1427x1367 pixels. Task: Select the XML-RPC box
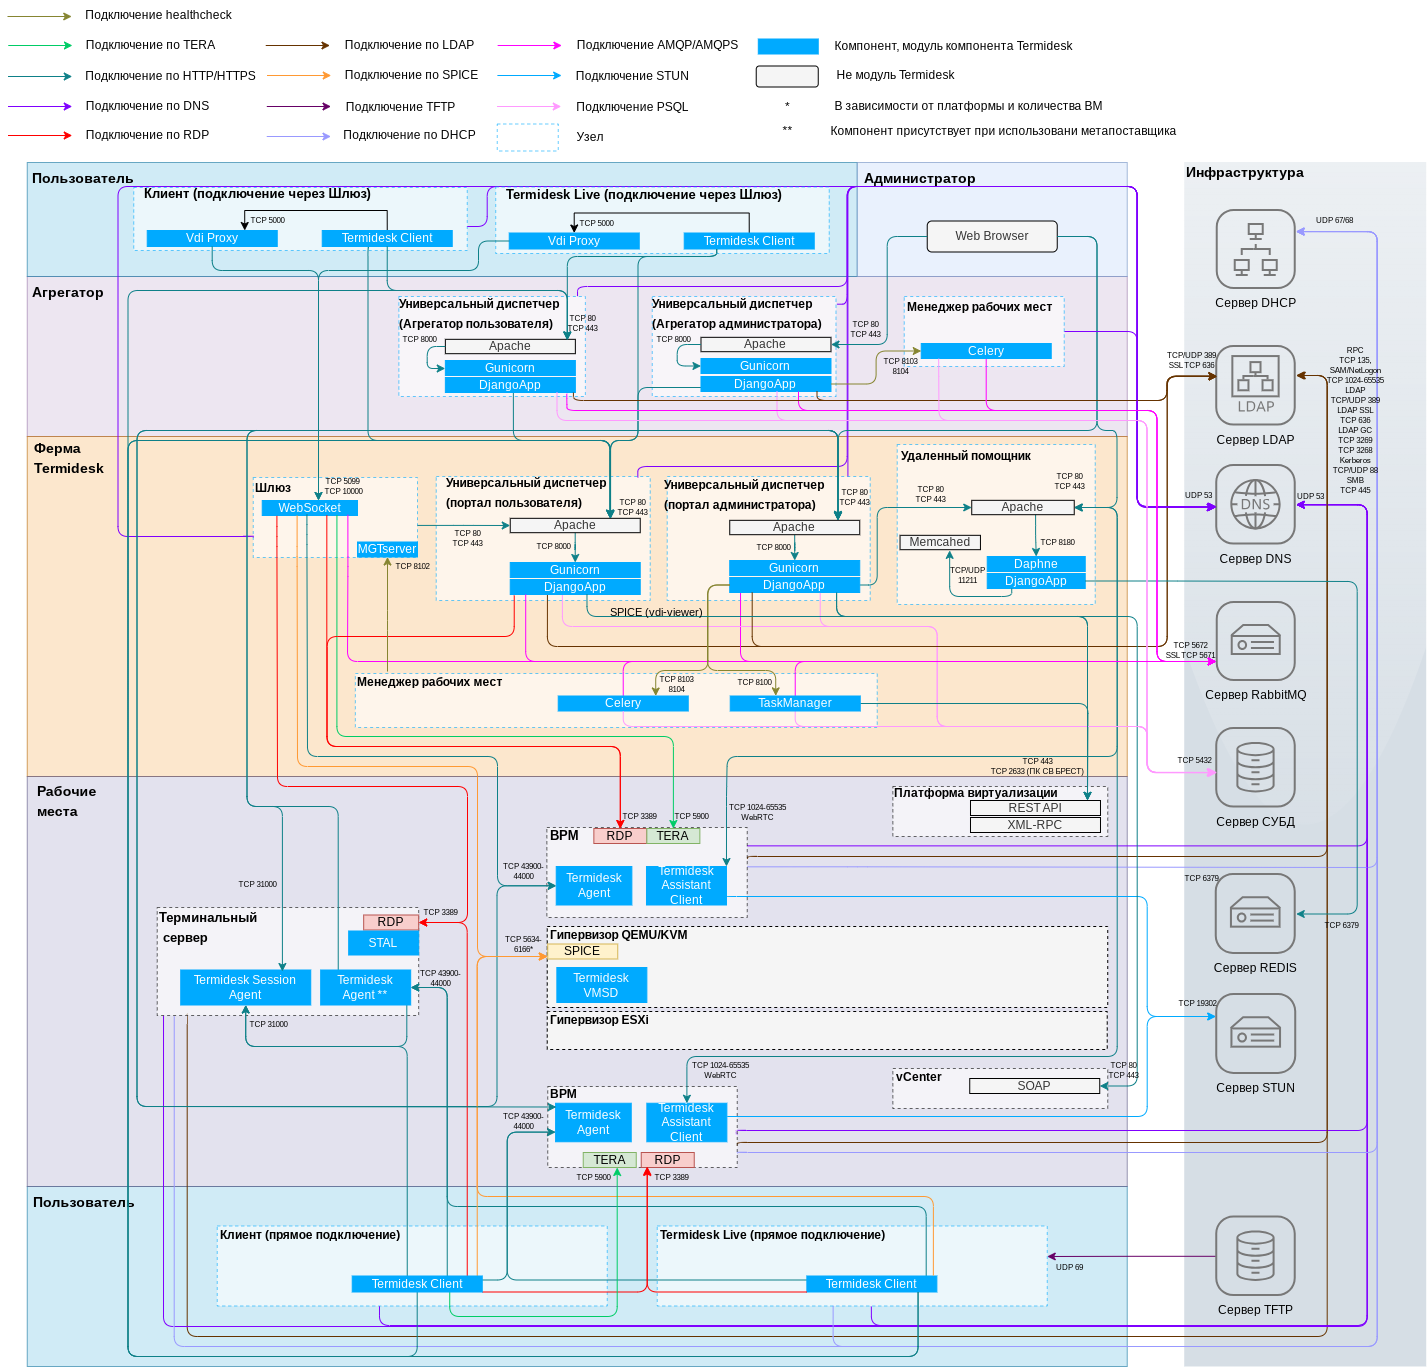[x=1035, y=825]
